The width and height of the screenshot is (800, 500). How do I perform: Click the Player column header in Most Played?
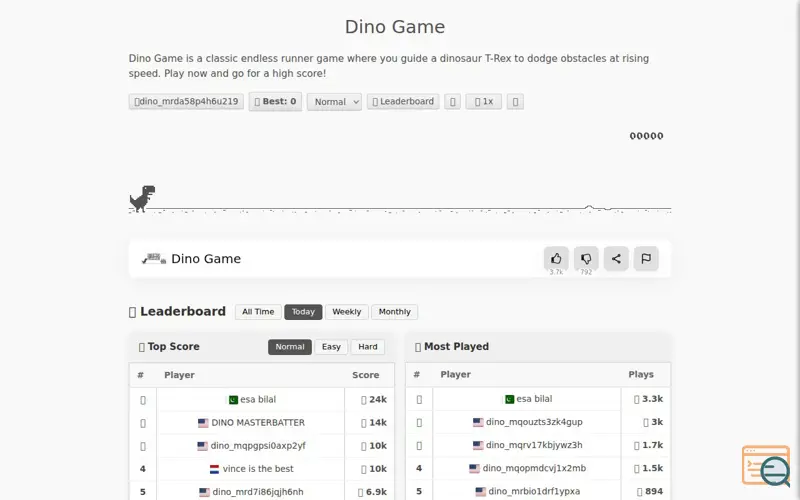click(456, 374)
